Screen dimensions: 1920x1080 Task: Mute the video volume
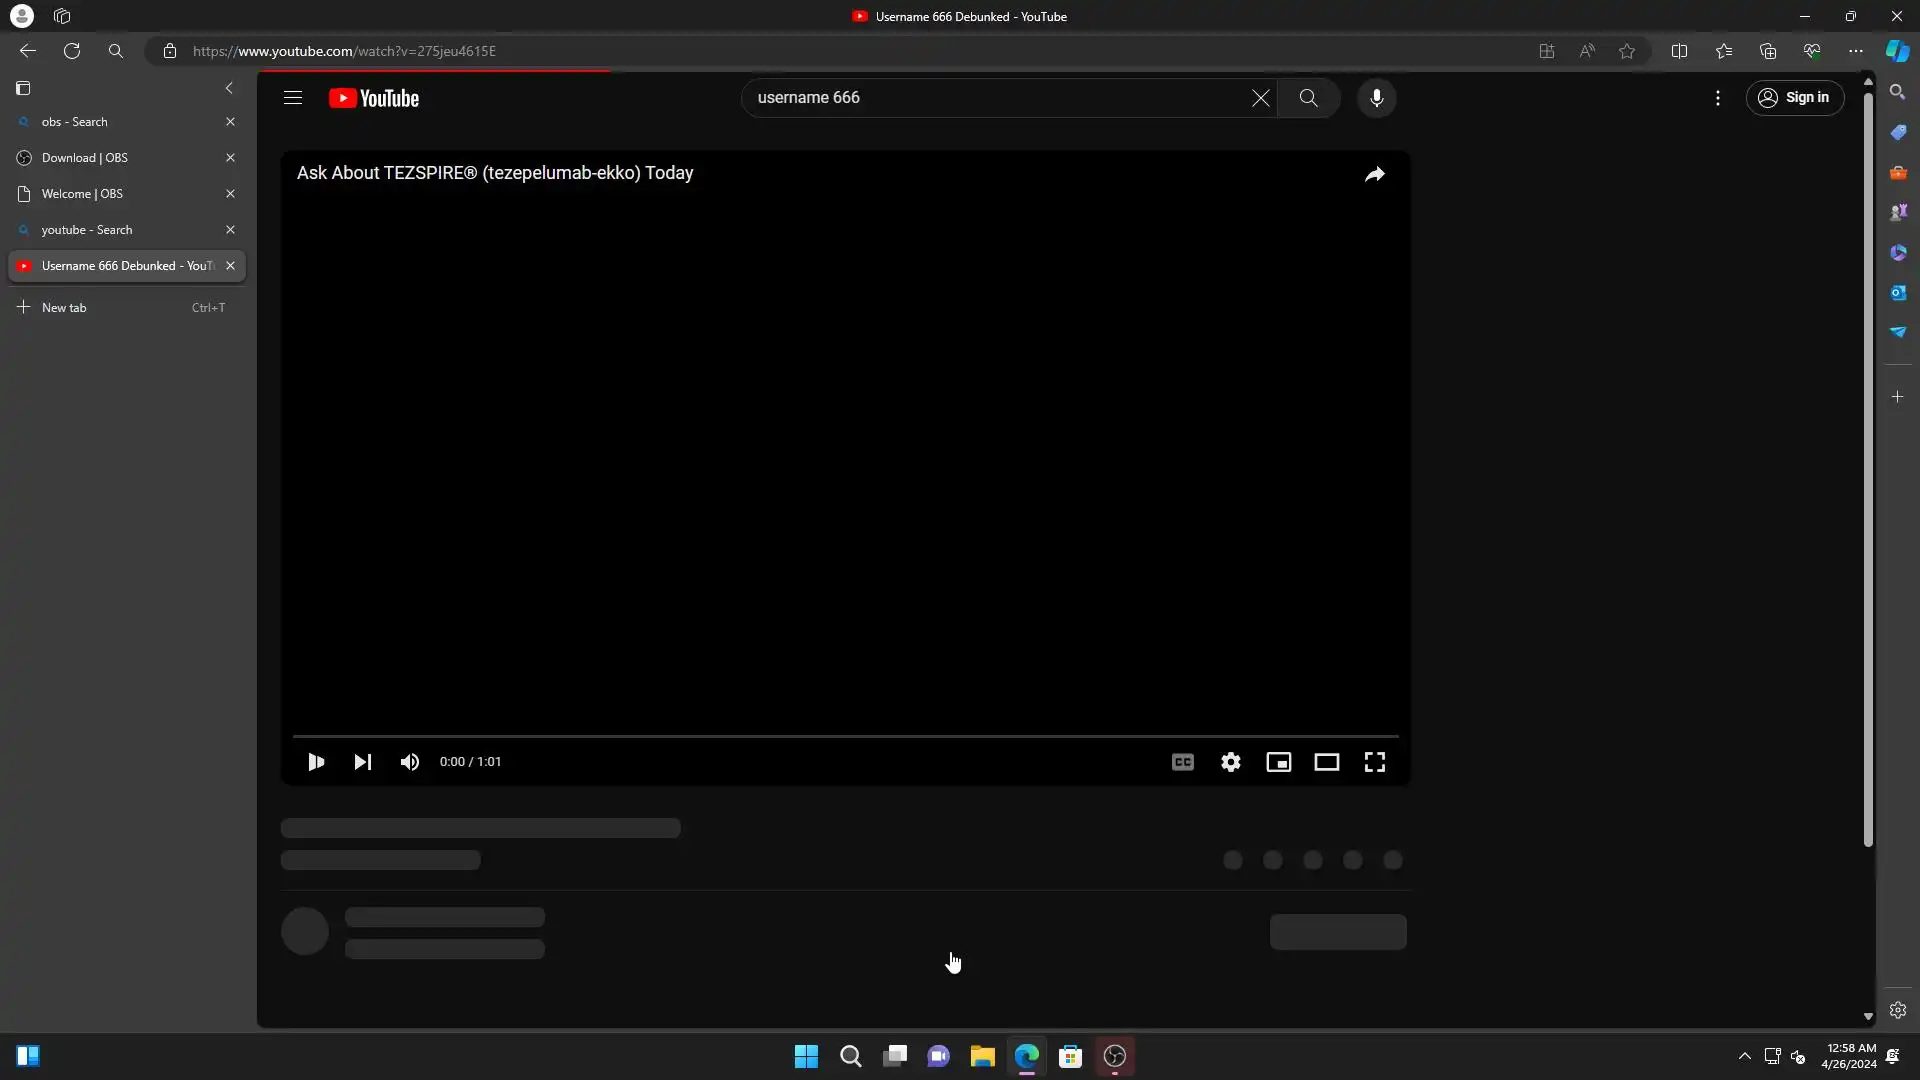point(410,762)
